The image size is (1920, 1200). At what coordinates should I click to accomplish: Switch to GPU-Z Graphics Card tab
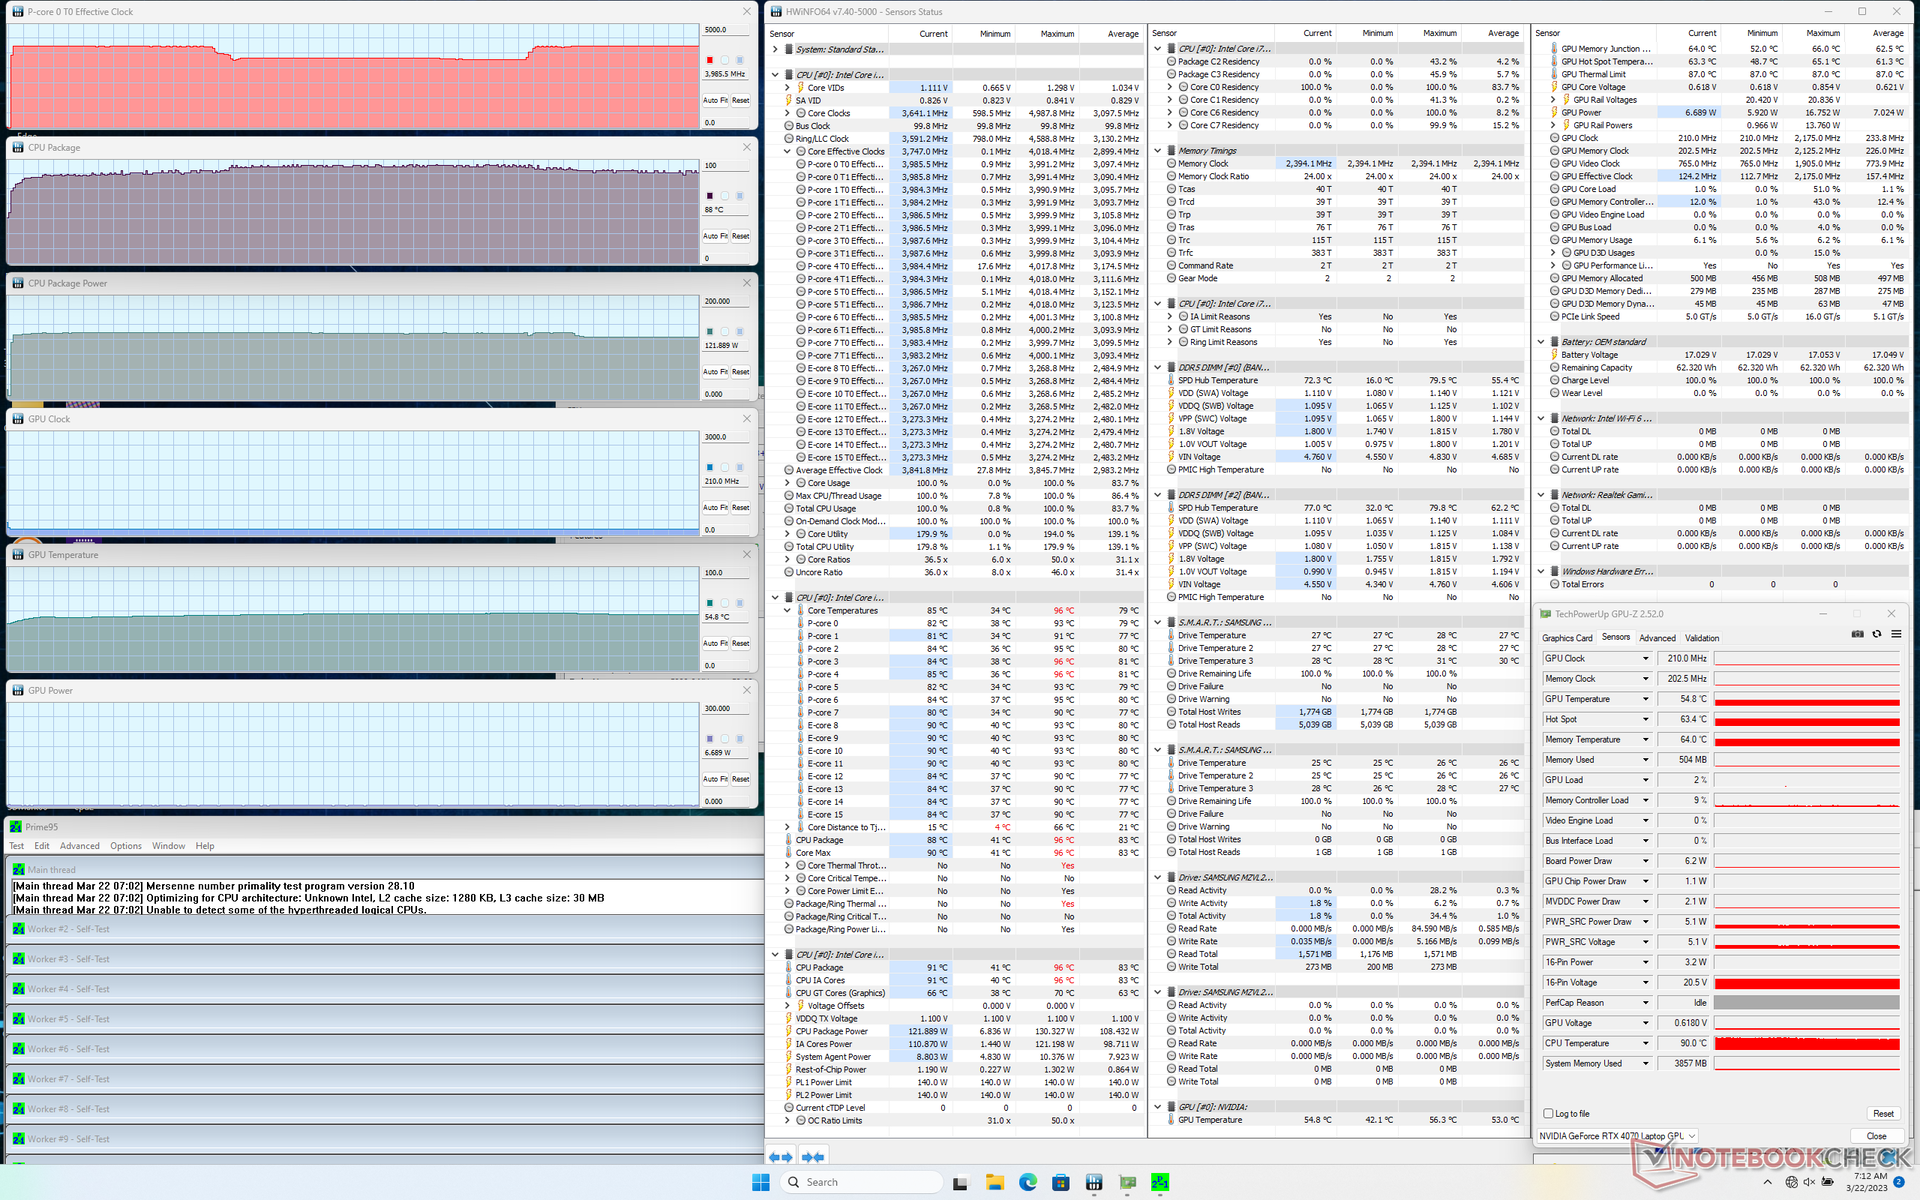[x=1567, y=638]
